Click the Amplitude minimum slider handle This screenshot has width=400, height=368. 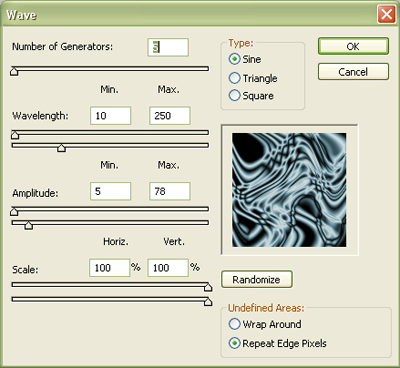(14, 211)
